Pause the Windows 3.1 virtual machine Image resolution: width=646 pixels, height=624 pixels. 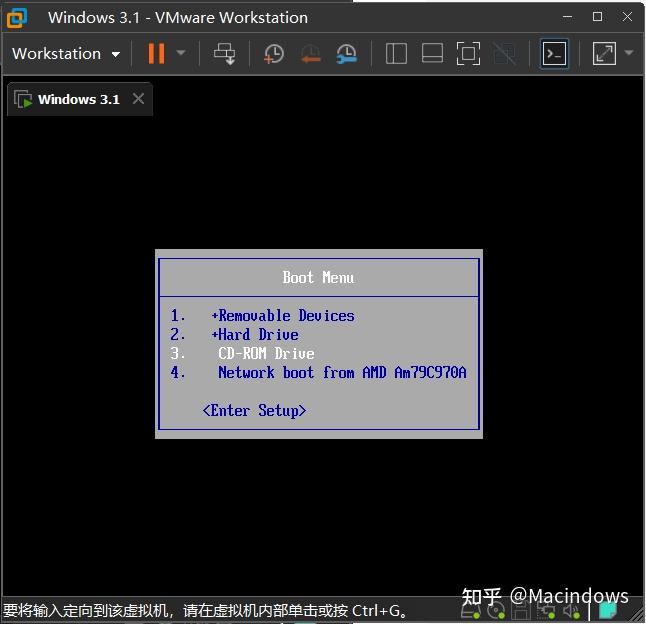(x=156, y=54)
